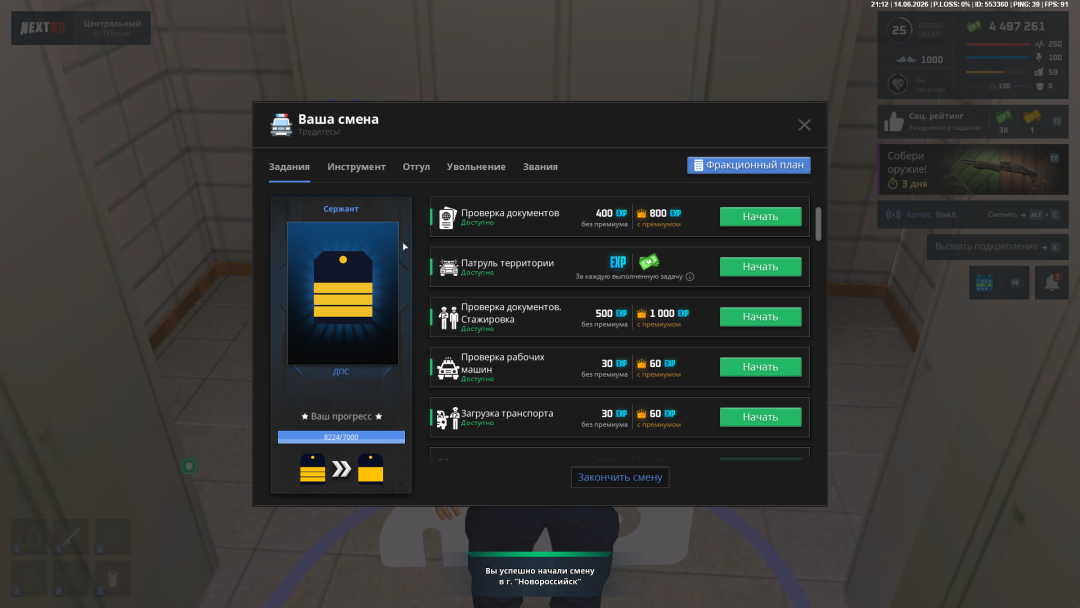
Task: Click Закончить смену button
Action: click(x=620, y=477)
